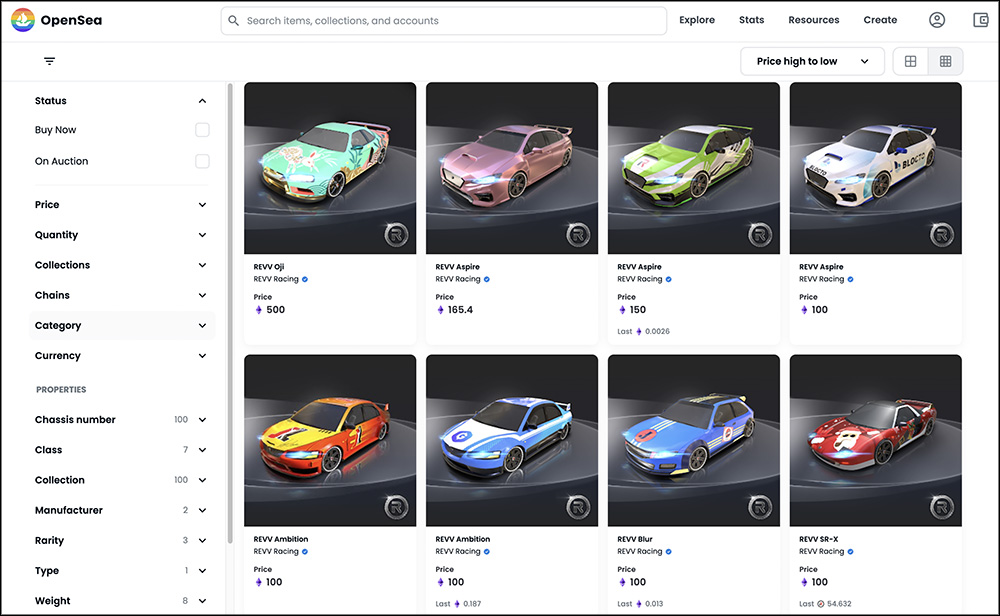The height and width of the screenshot is (616, 1000).
Task: Open the teal REVV Oji car image
Action: pos(330,168)
